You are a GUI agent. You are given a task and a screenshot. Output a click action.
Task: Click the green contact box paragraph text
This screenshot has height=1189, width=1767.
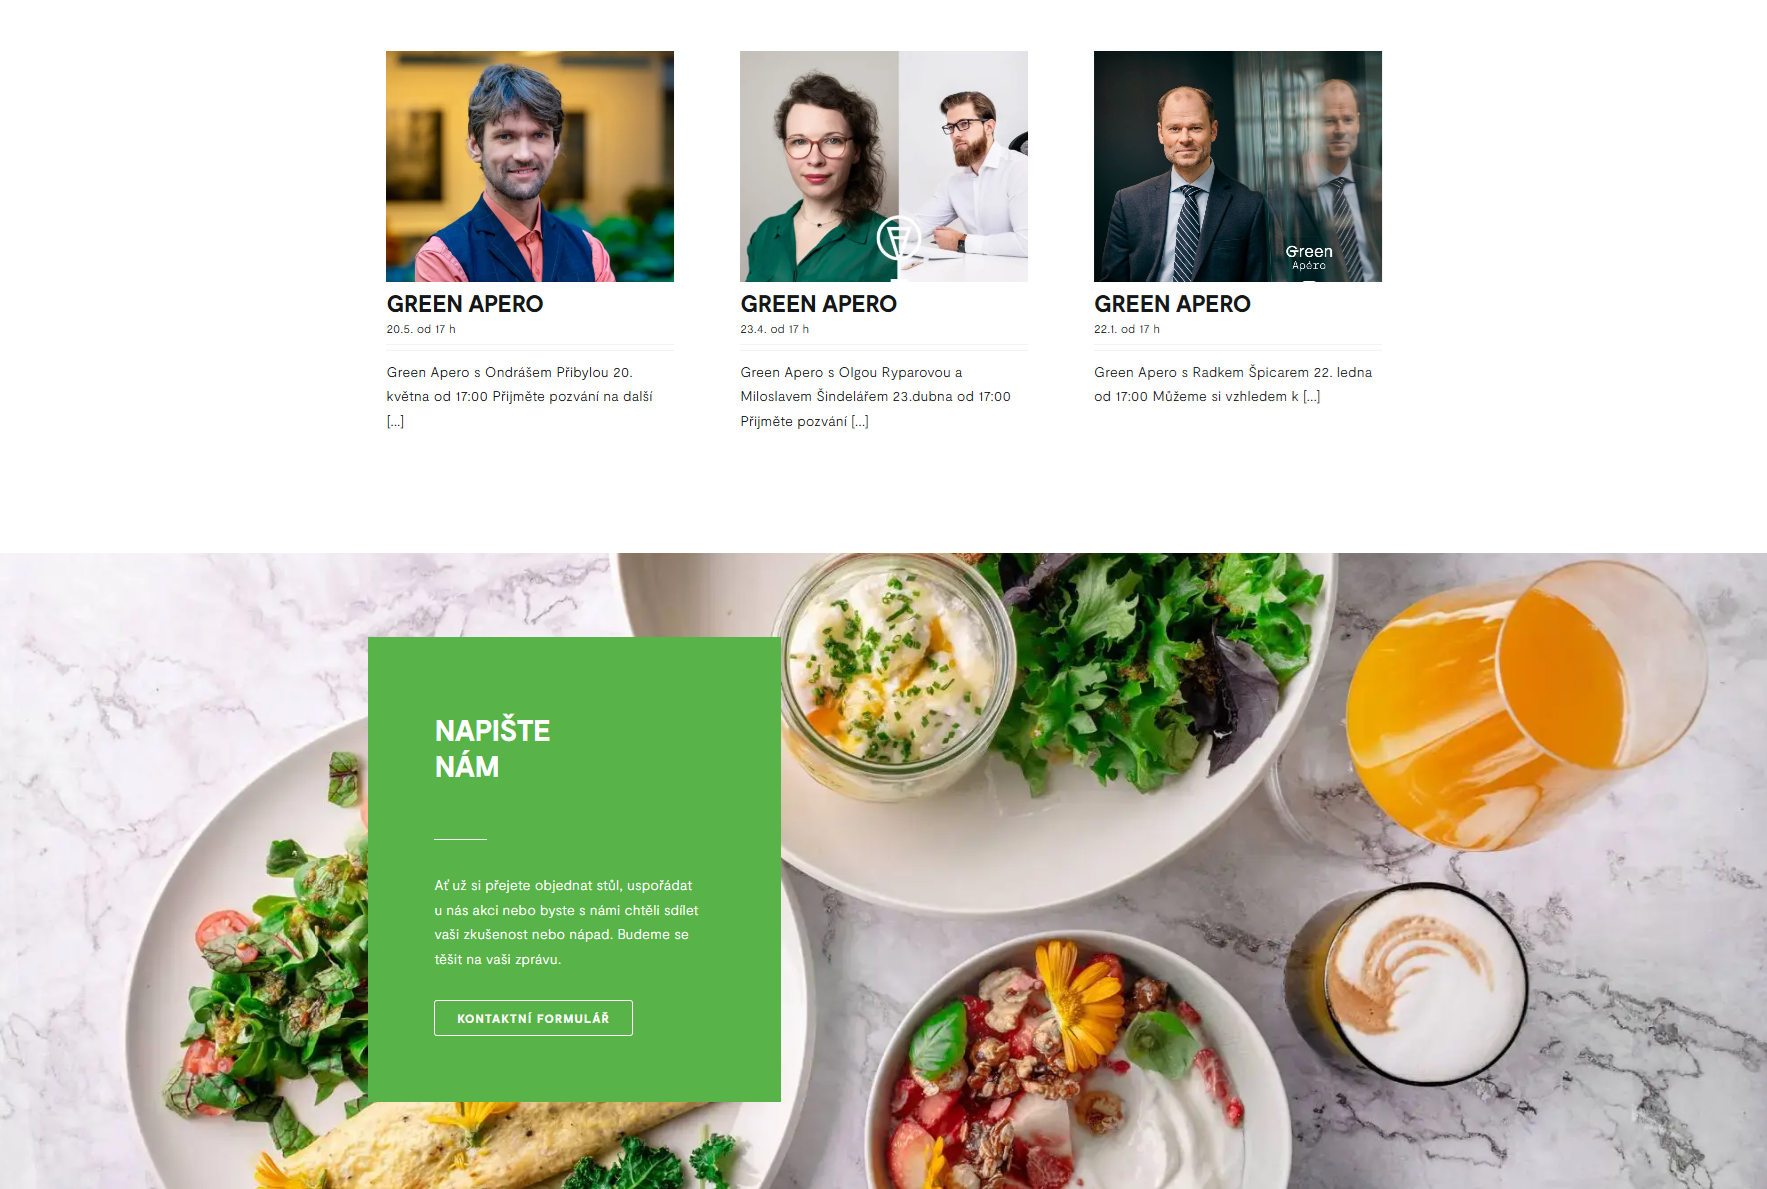566,922
